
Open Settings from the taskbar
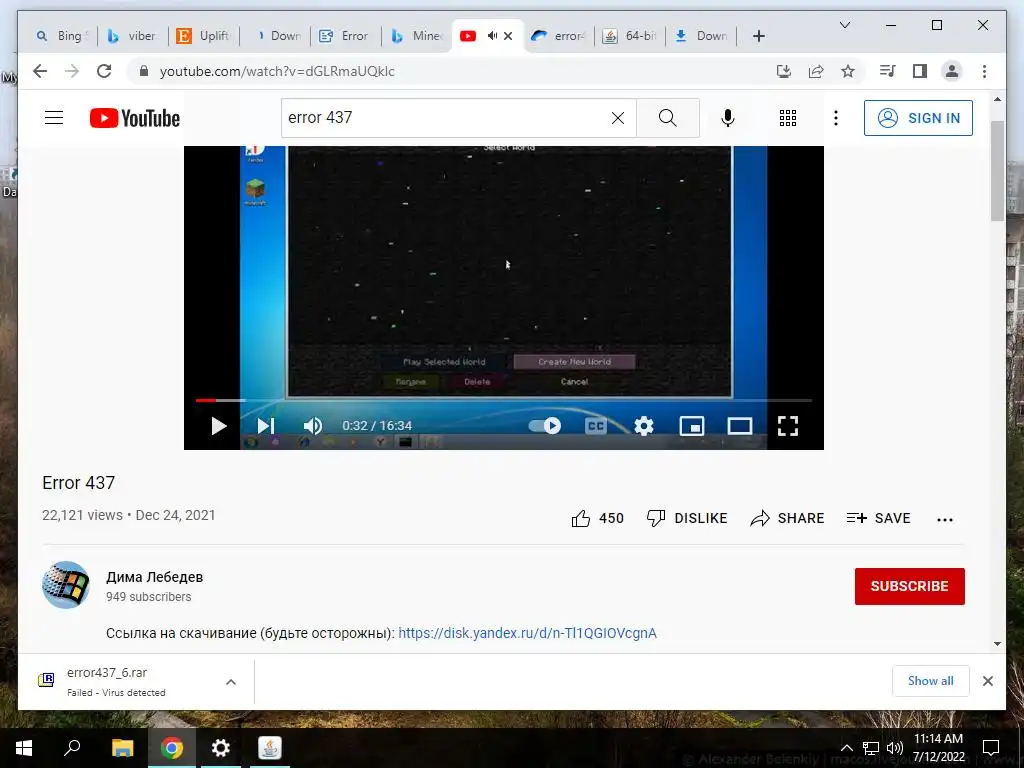click(221, 748)
